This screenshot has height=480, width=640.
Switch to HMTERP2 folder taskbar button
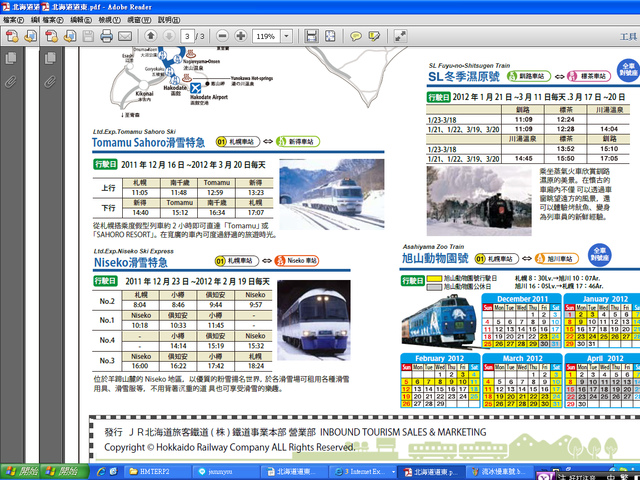[x=157, y=472]
